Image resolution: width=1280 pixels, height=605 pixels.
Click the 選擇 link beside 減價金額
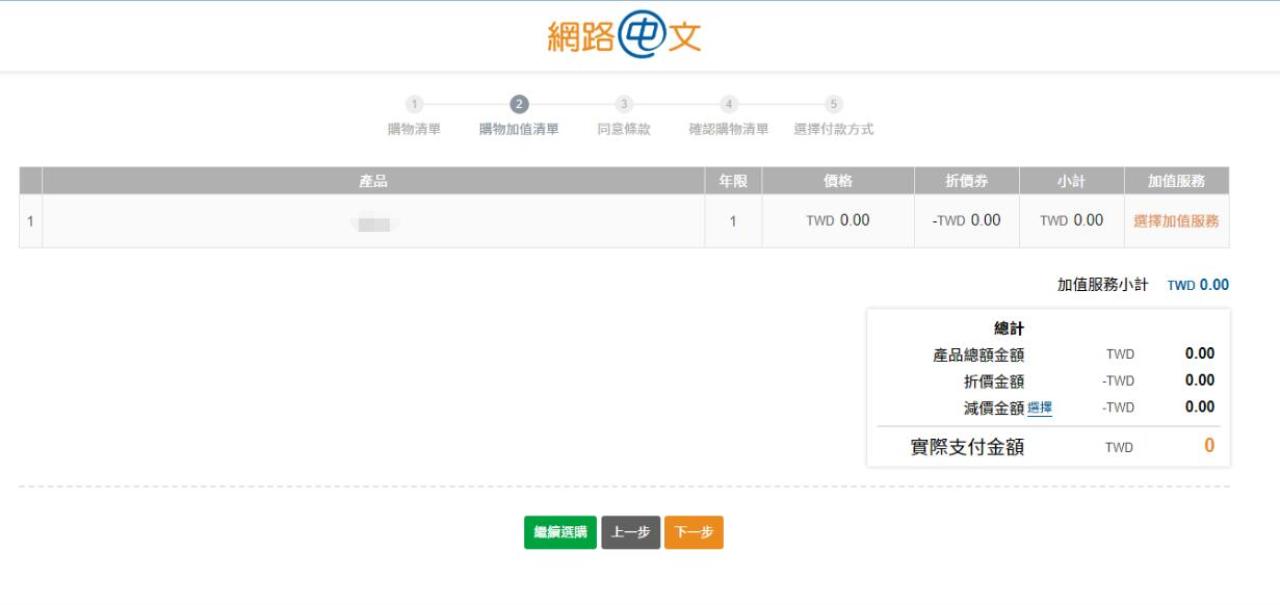(1040, 408)
